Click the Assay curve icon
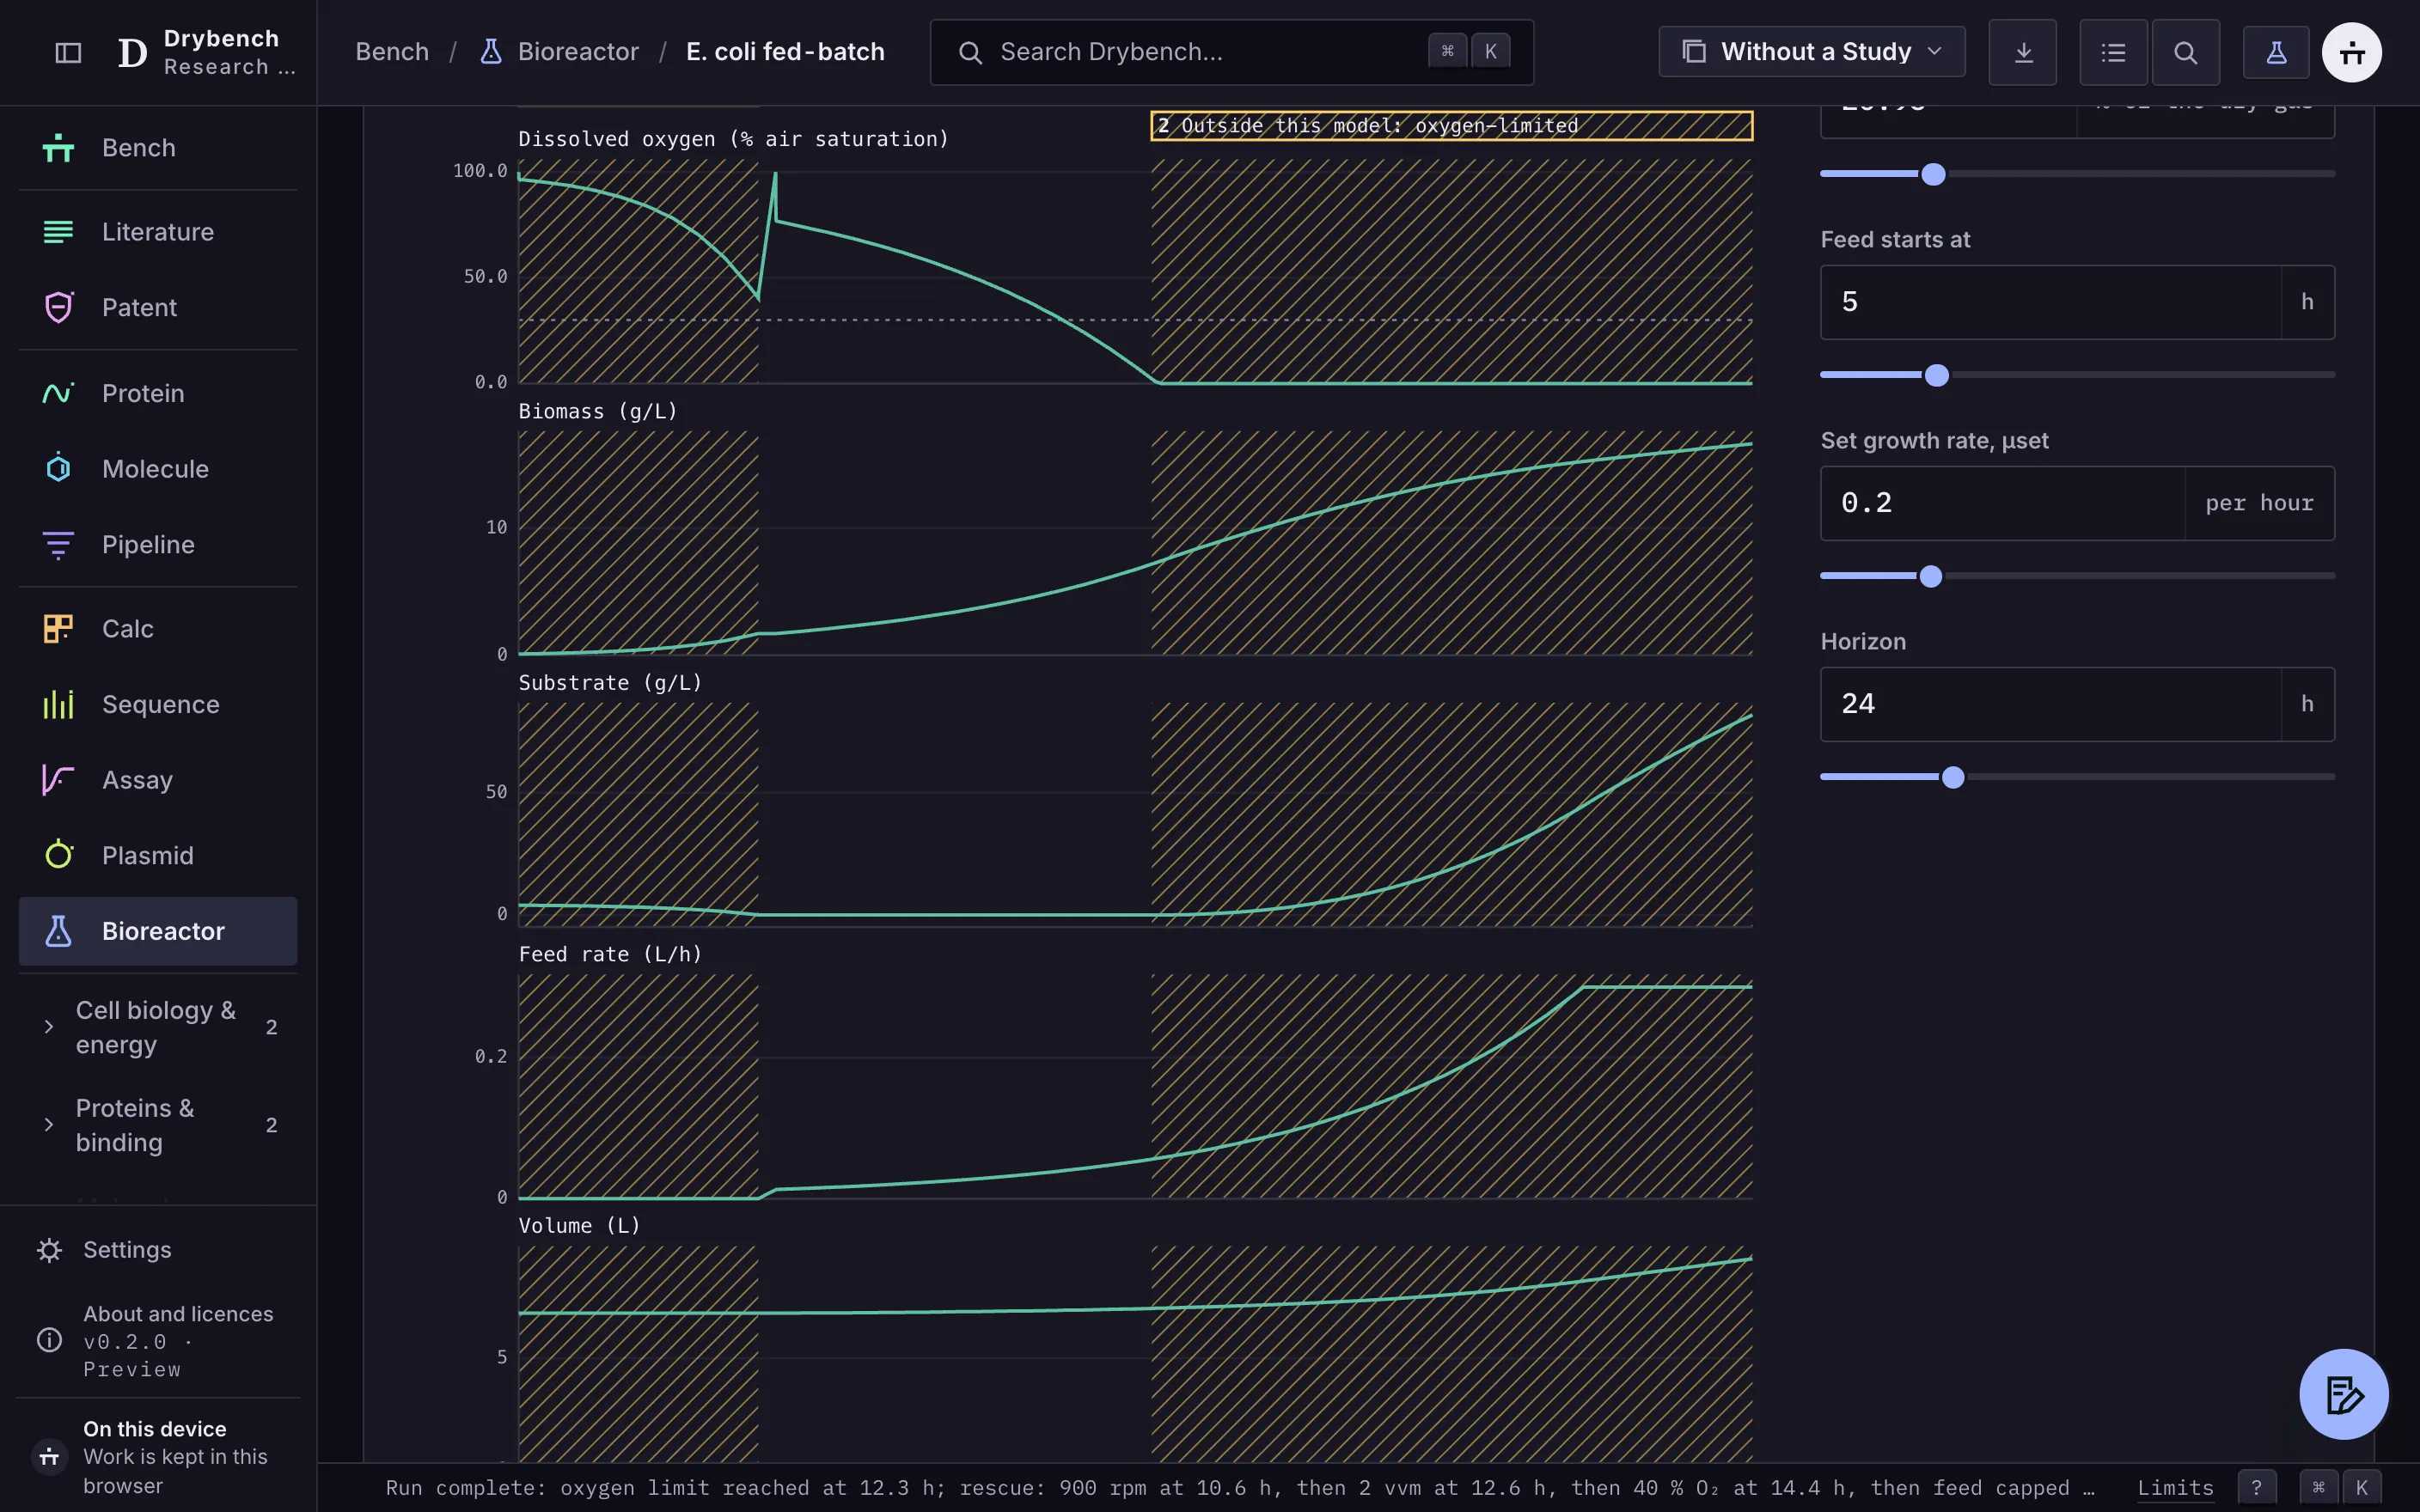Screen dimensions: 2420x1512 tap(58, 780)
